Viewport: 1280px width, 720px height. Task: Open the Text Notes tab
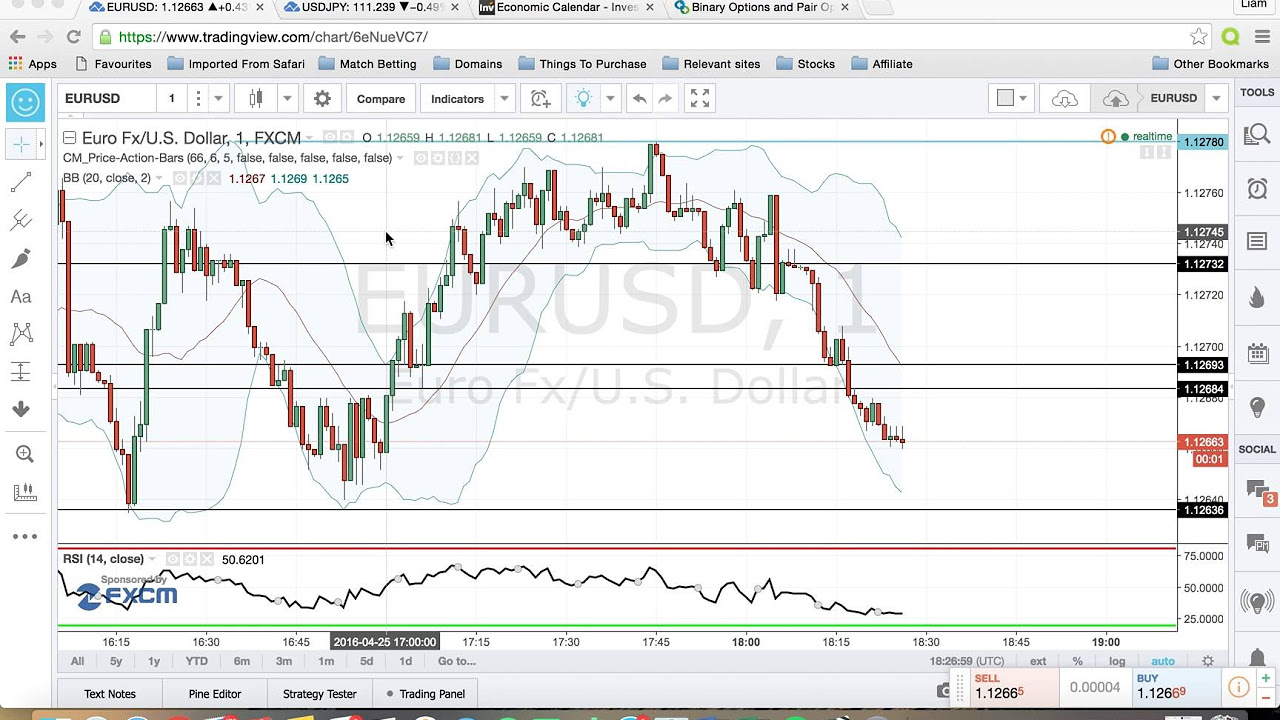pyautogui.click(x=110, y=694)
